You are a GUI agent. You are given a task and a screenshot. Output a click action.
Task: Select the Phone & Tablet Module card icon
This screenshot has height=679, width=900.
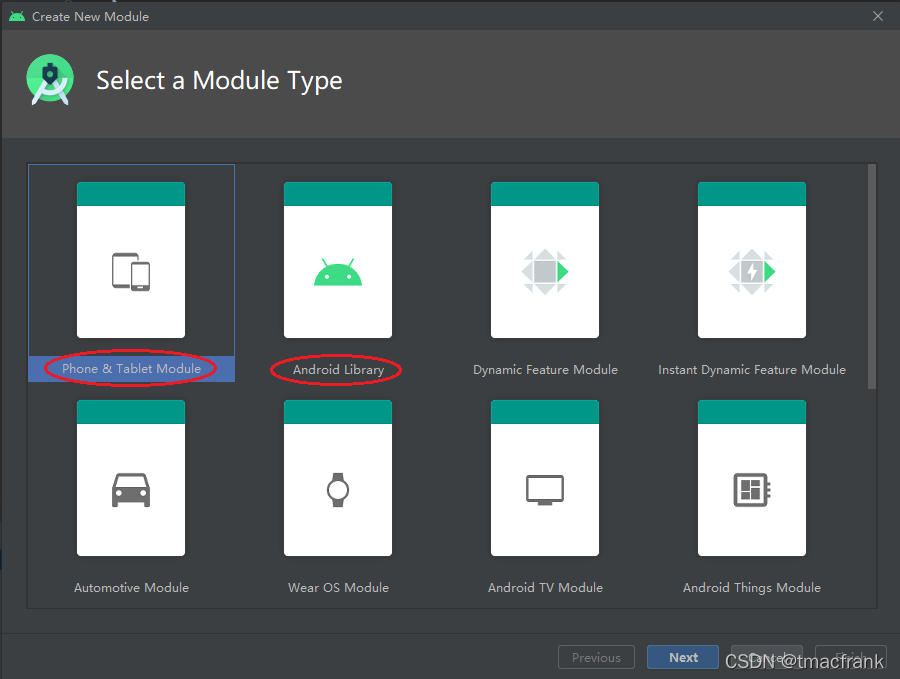pos(131,260)
